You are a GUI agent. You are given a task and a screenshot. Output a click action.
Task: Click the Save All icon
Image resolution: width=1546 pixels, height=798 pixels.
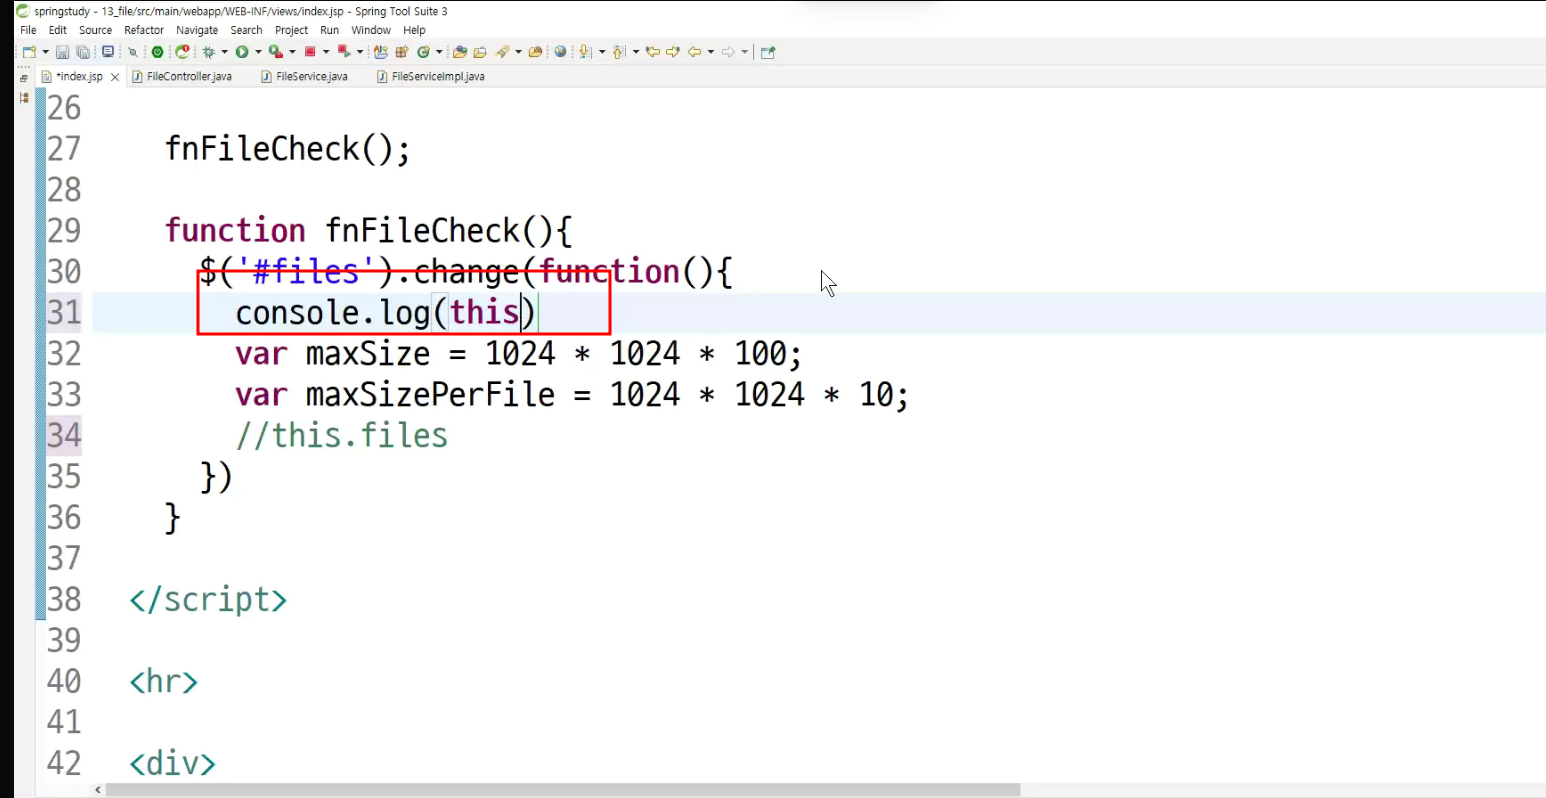pos(83,52)
